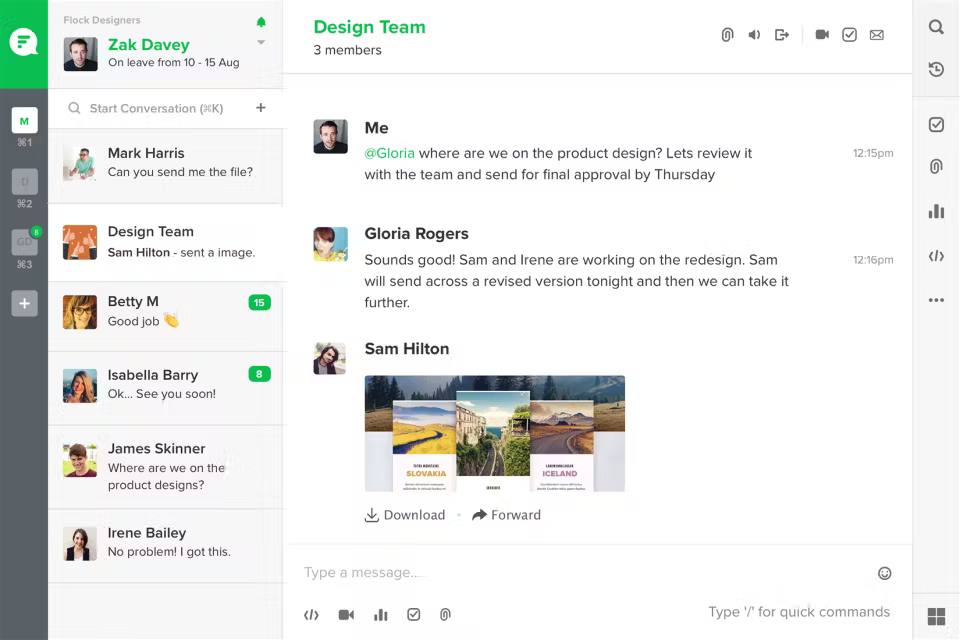This screenshot has height=640, width=960.
Task: Mute Design Team with the speaker icon
Action: pos(754,35)
